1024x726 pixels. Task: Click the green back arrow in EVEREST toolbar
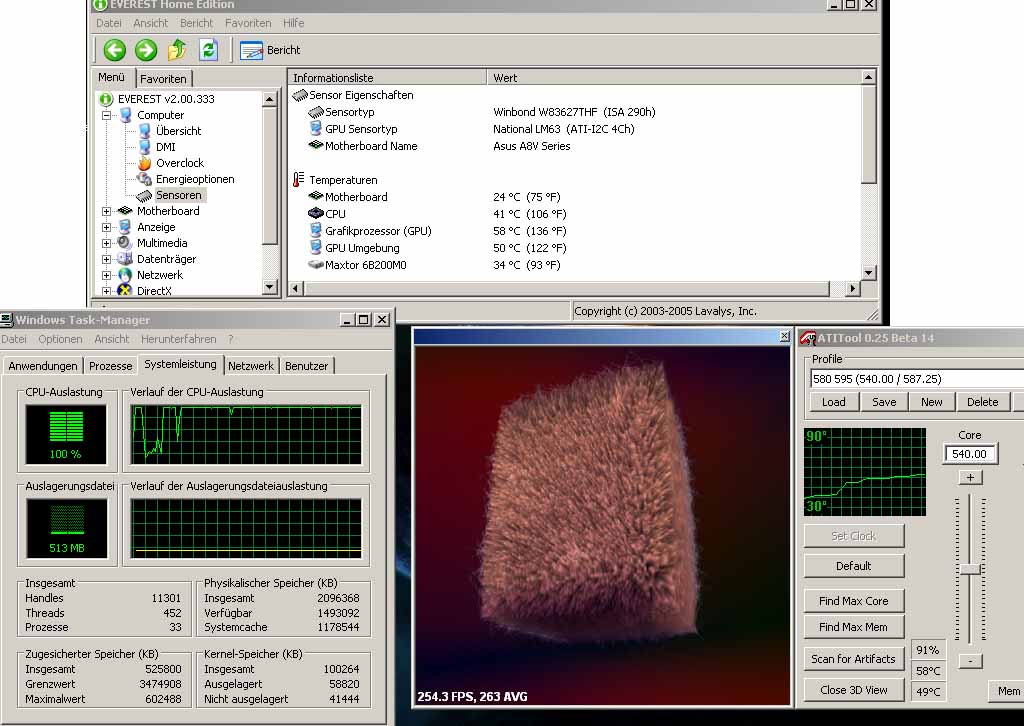[115, 50]
